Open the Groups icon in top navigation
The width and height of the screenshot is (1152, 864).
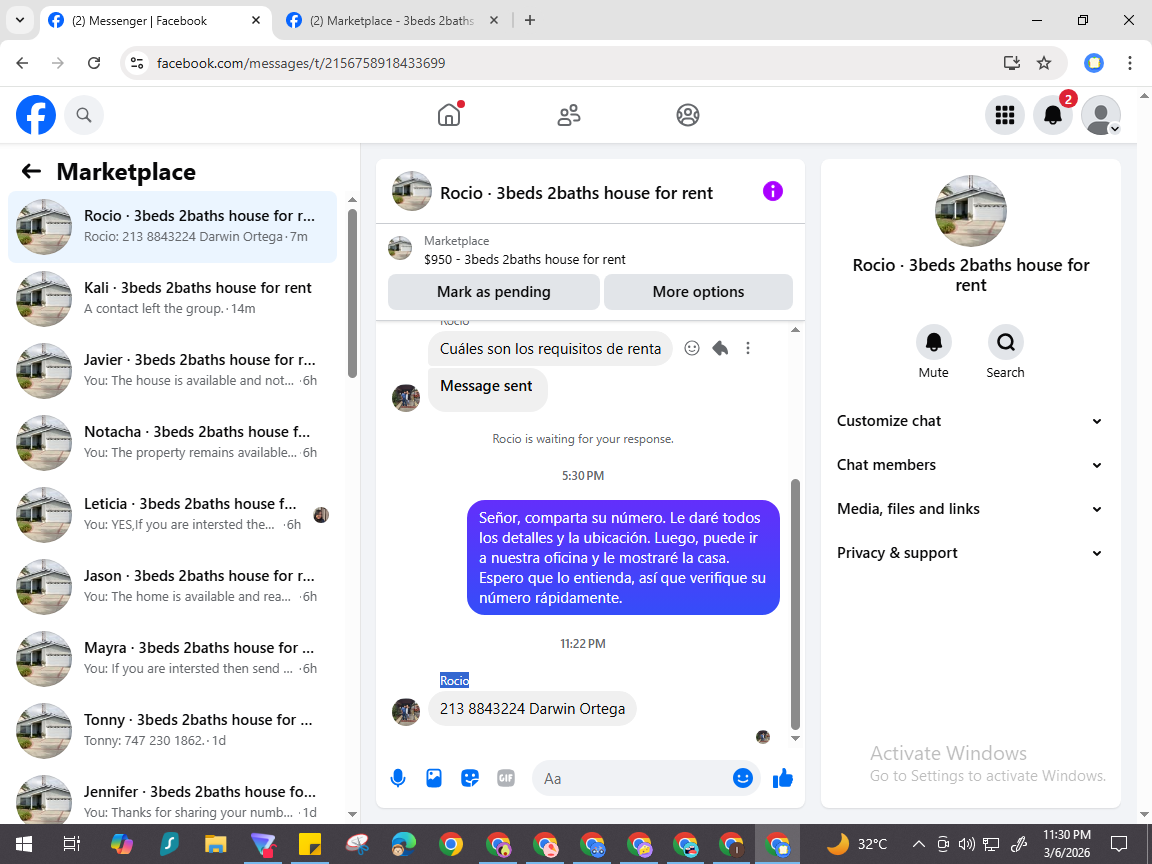pyautogui.click(x=688, y=115)
